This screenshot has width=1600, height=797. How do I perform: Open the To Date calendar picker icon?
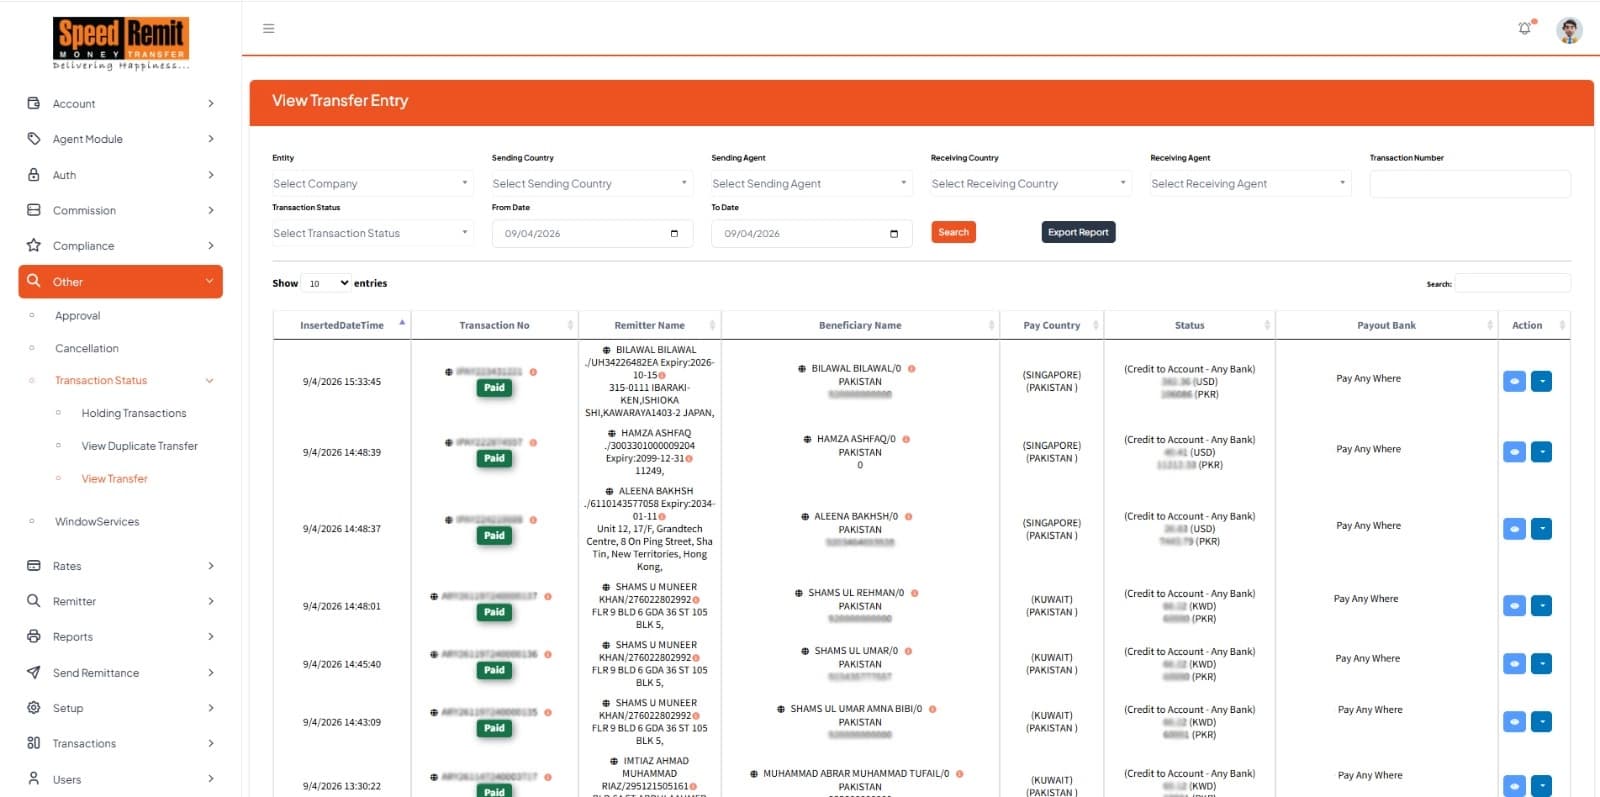tap(894, 234)
